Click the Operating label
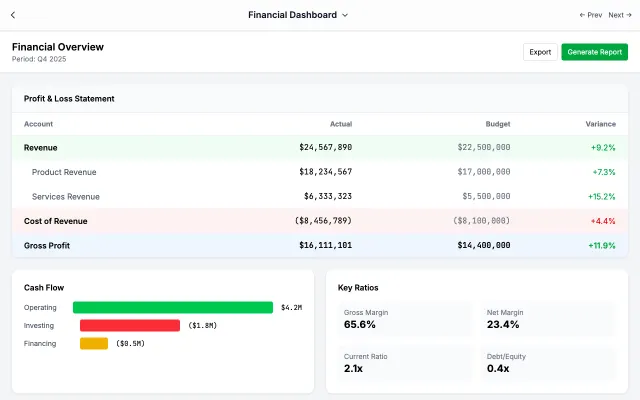The image size is (640, 400). pos(40,307)
